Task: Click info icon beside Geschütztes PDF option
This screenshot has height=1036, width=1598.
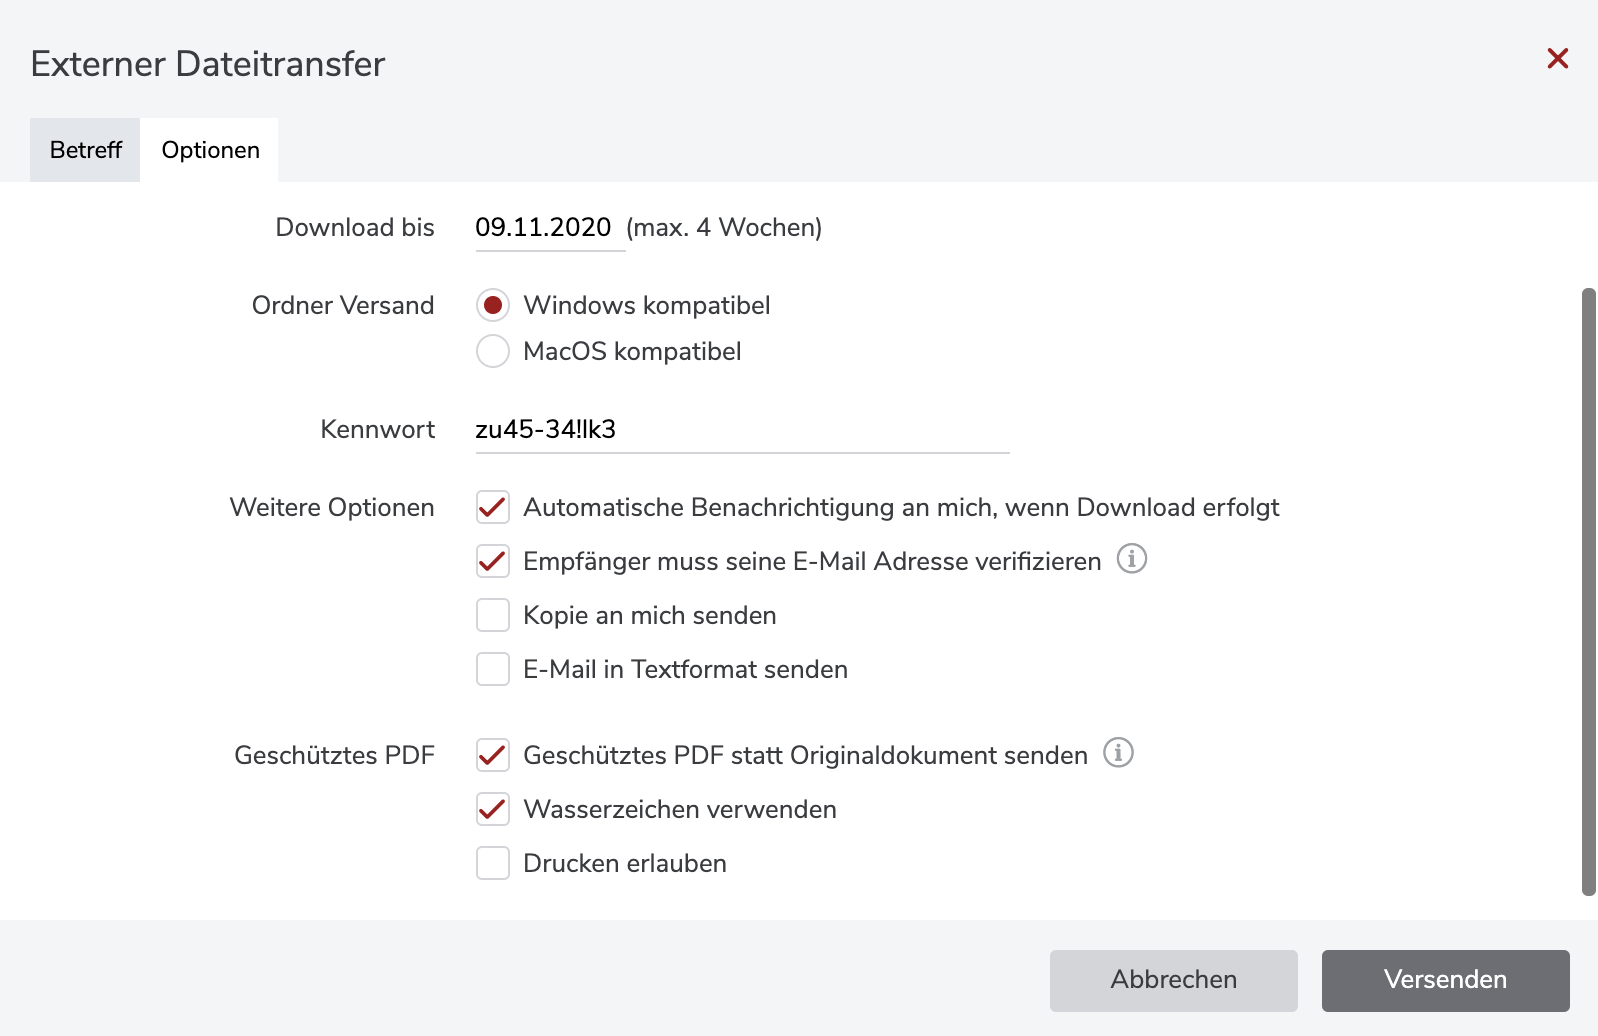Action: 1118,753
